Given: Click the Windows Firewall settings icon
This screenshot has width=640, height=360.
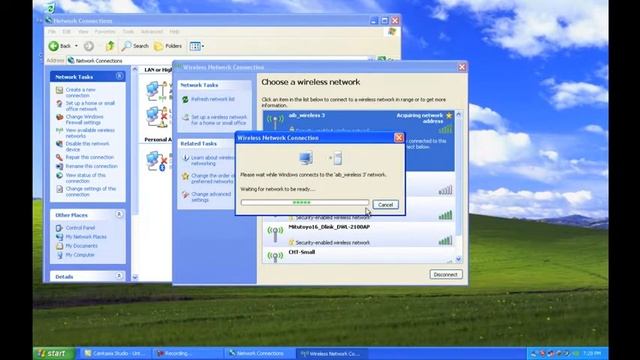Looking at the screenshot, I should click(60, 117).
